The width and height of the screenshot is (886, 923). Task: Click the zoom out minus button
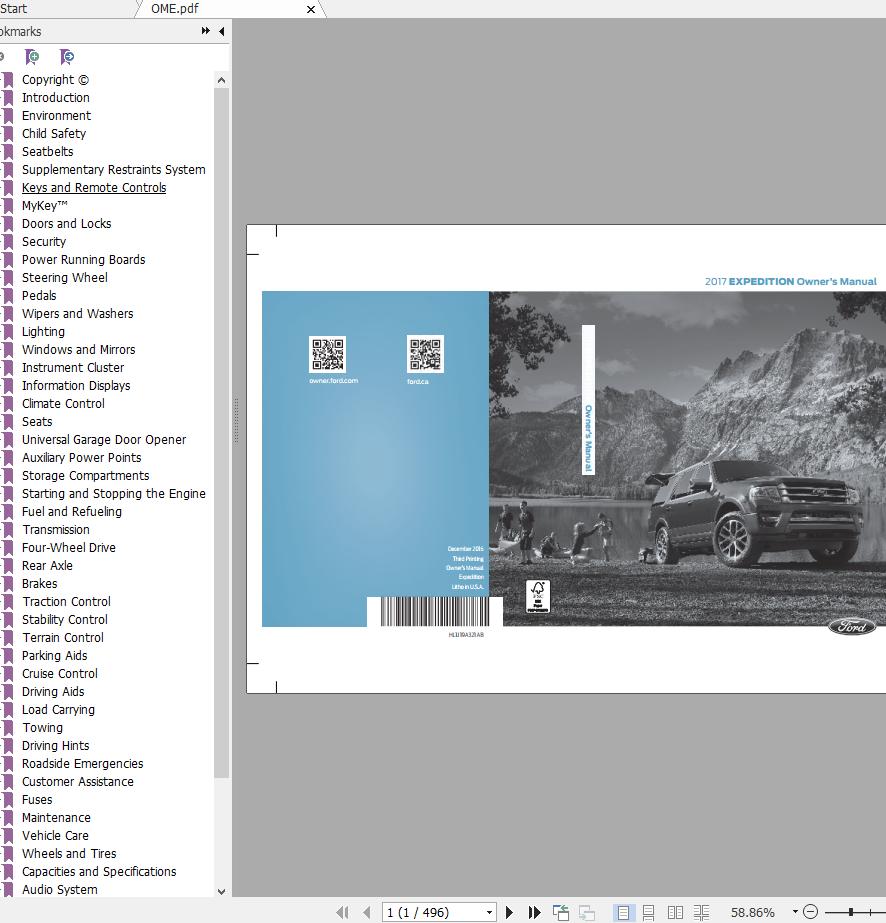pos(811,912)
